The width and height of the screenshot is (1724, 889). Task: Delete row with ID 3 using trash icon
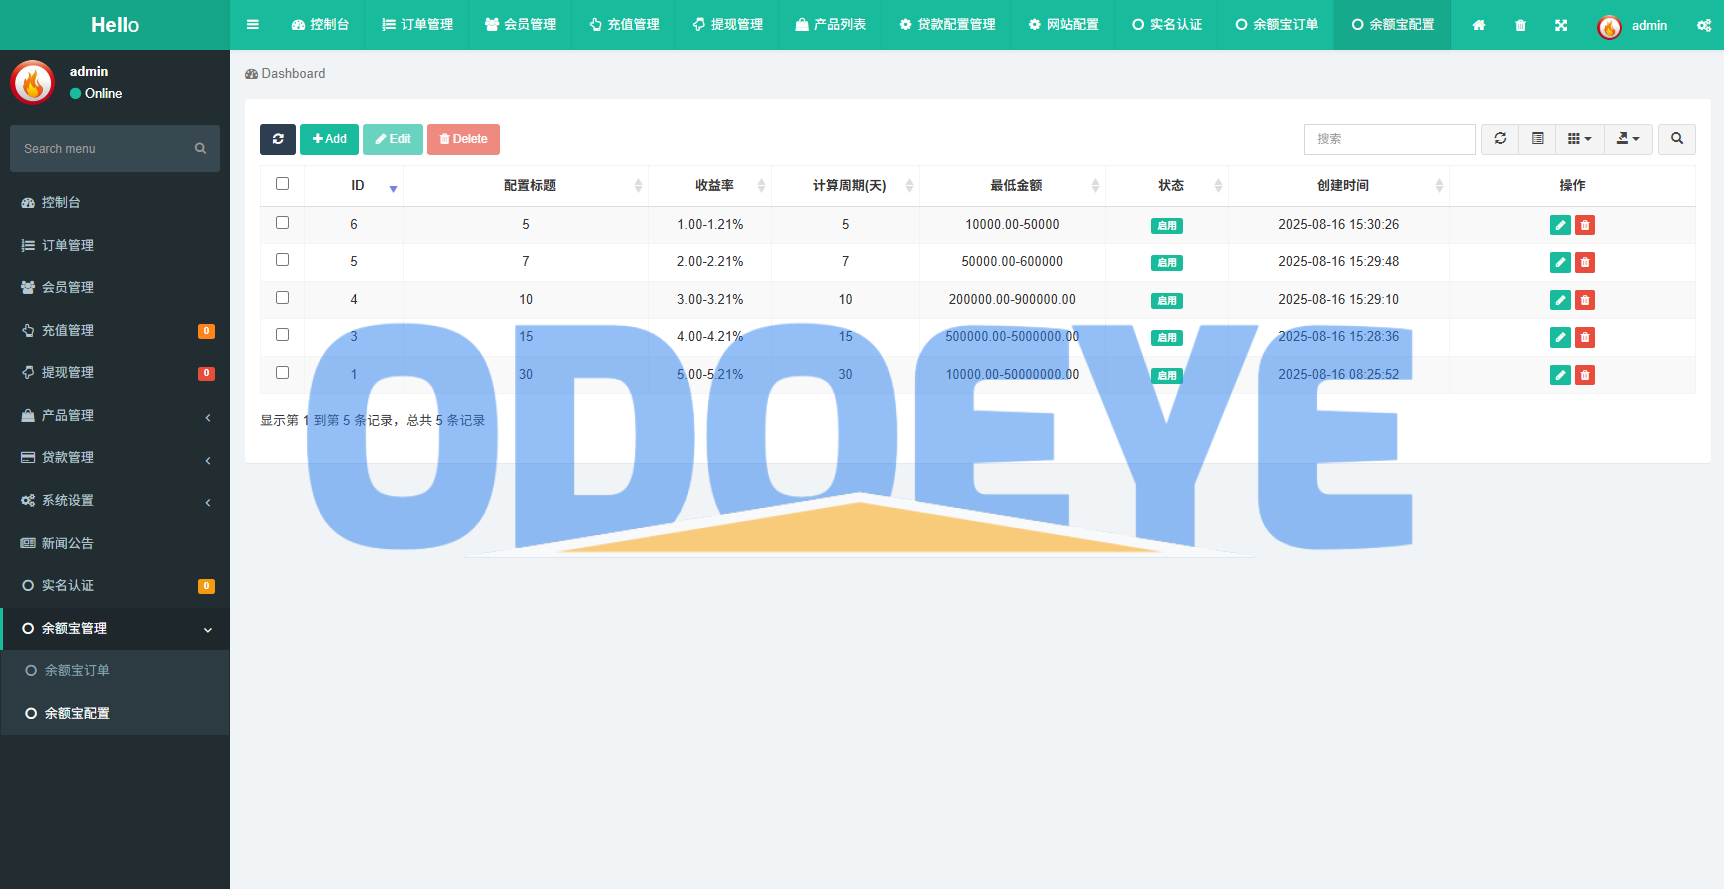point(1585,337)
